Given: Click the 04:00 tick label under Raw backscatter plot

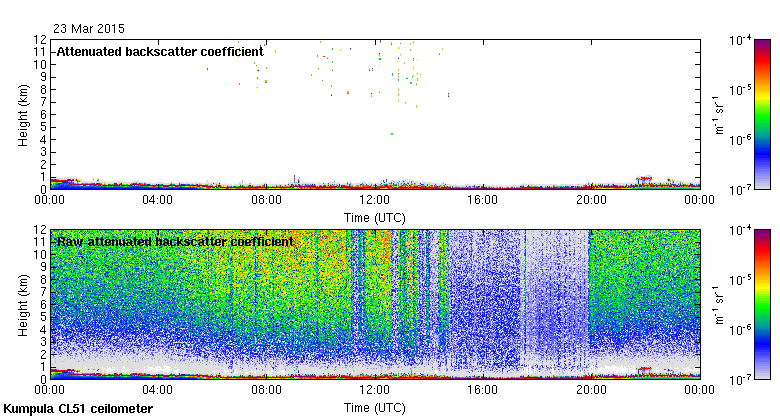Looking at the screenshot, I should 158,390.
